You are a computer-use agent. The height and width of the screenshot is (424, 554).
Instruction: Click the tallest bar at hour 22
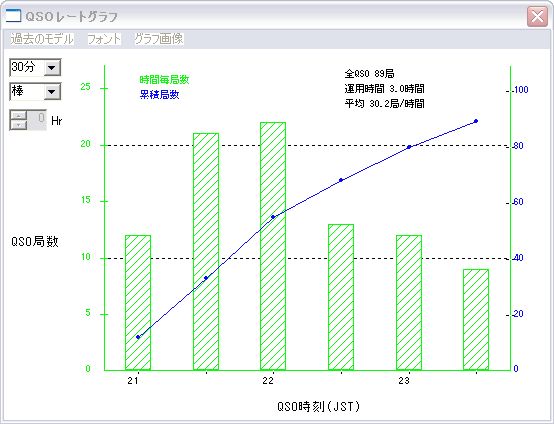pos(273,246)
